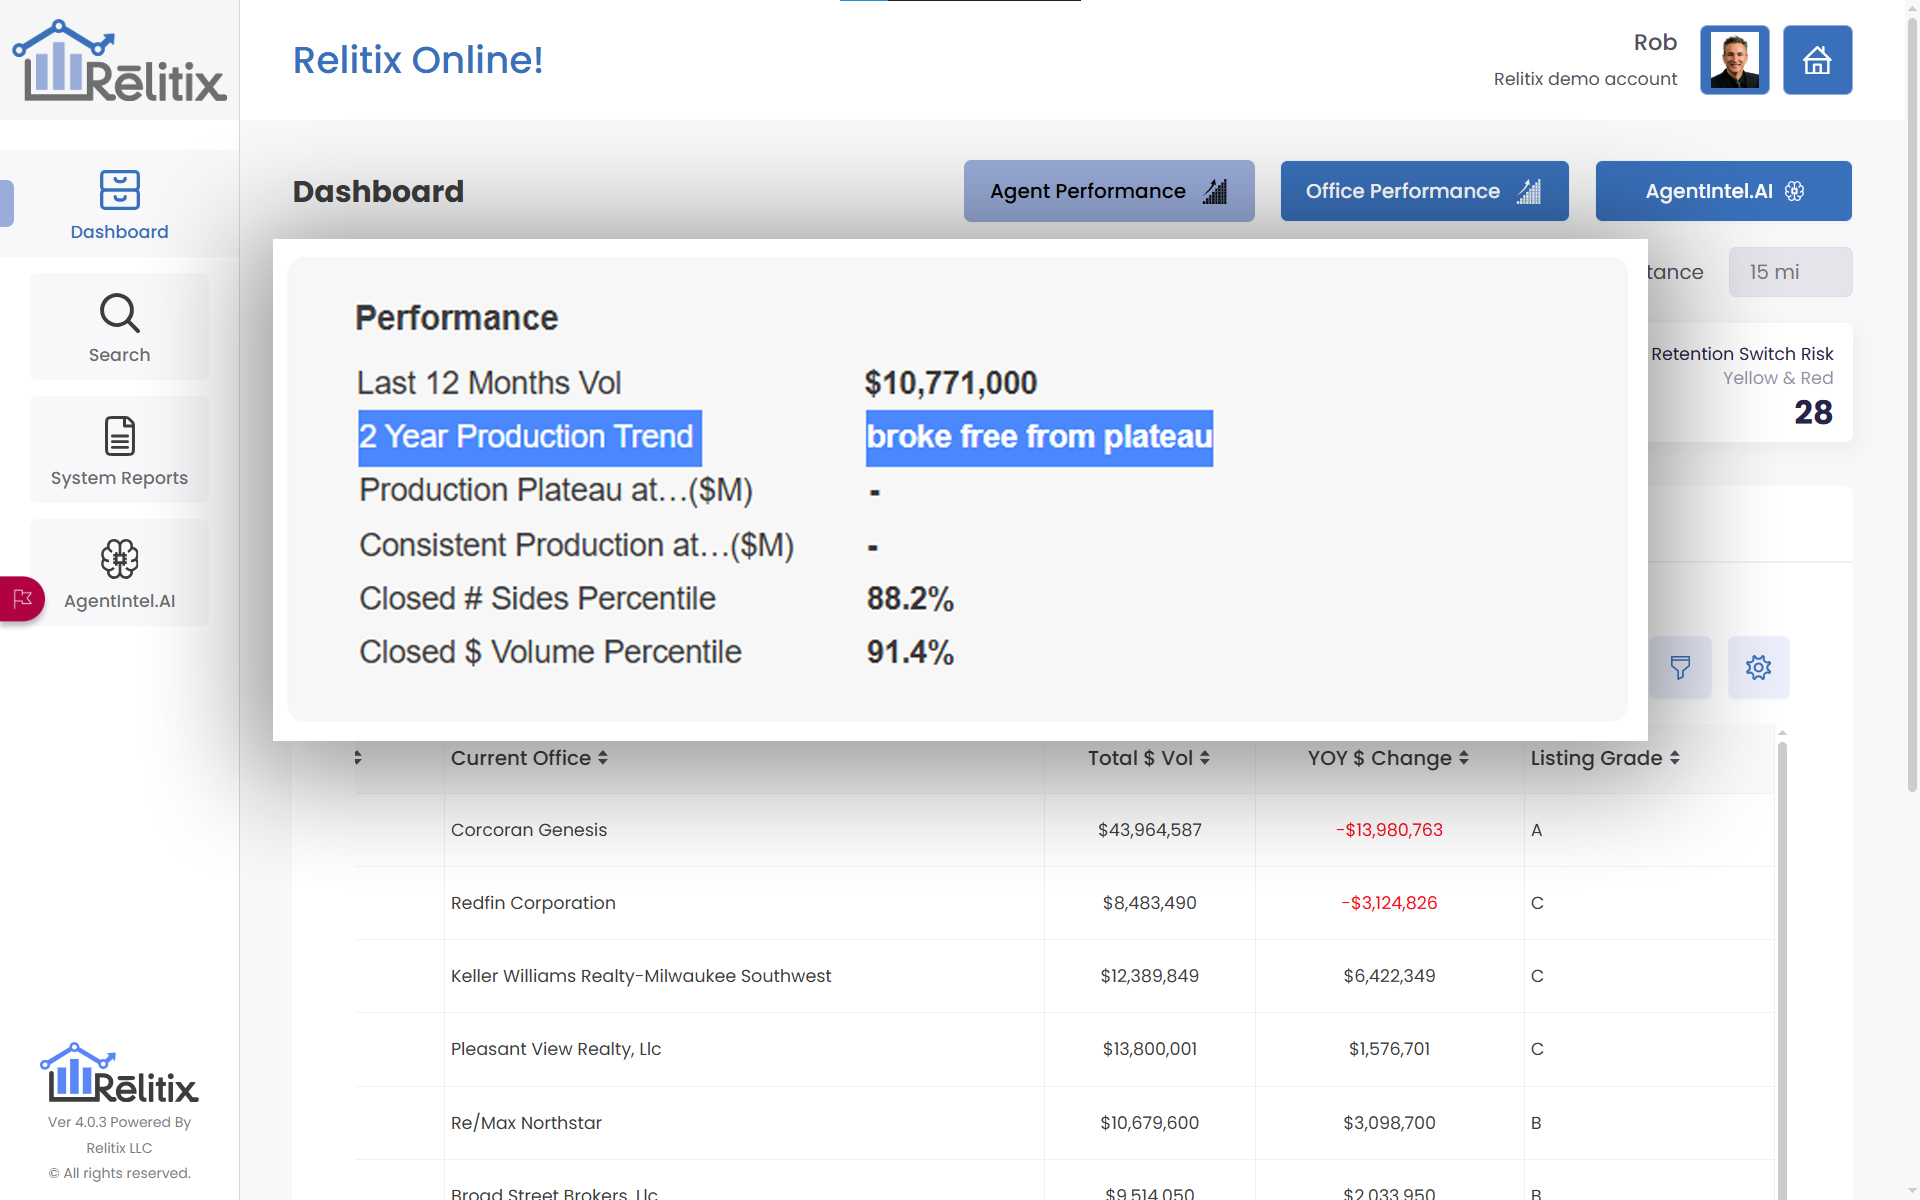Sort by Current Office column
This screenshot has height=1200, width=1920.
tap(529, 758)
